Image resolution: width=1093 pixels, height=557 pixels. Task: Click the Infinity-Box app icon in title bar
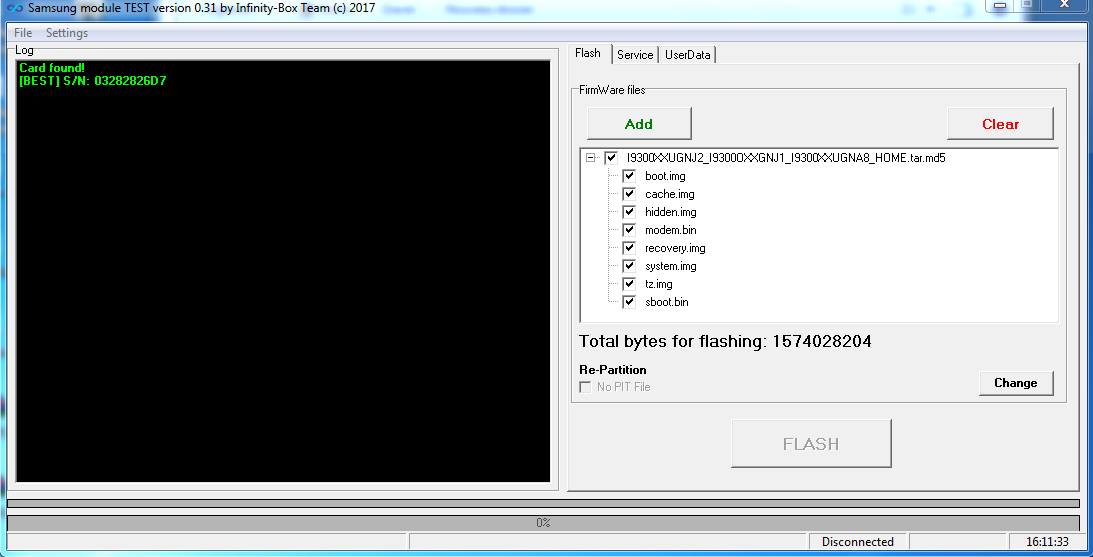click(x=14, y=8)
